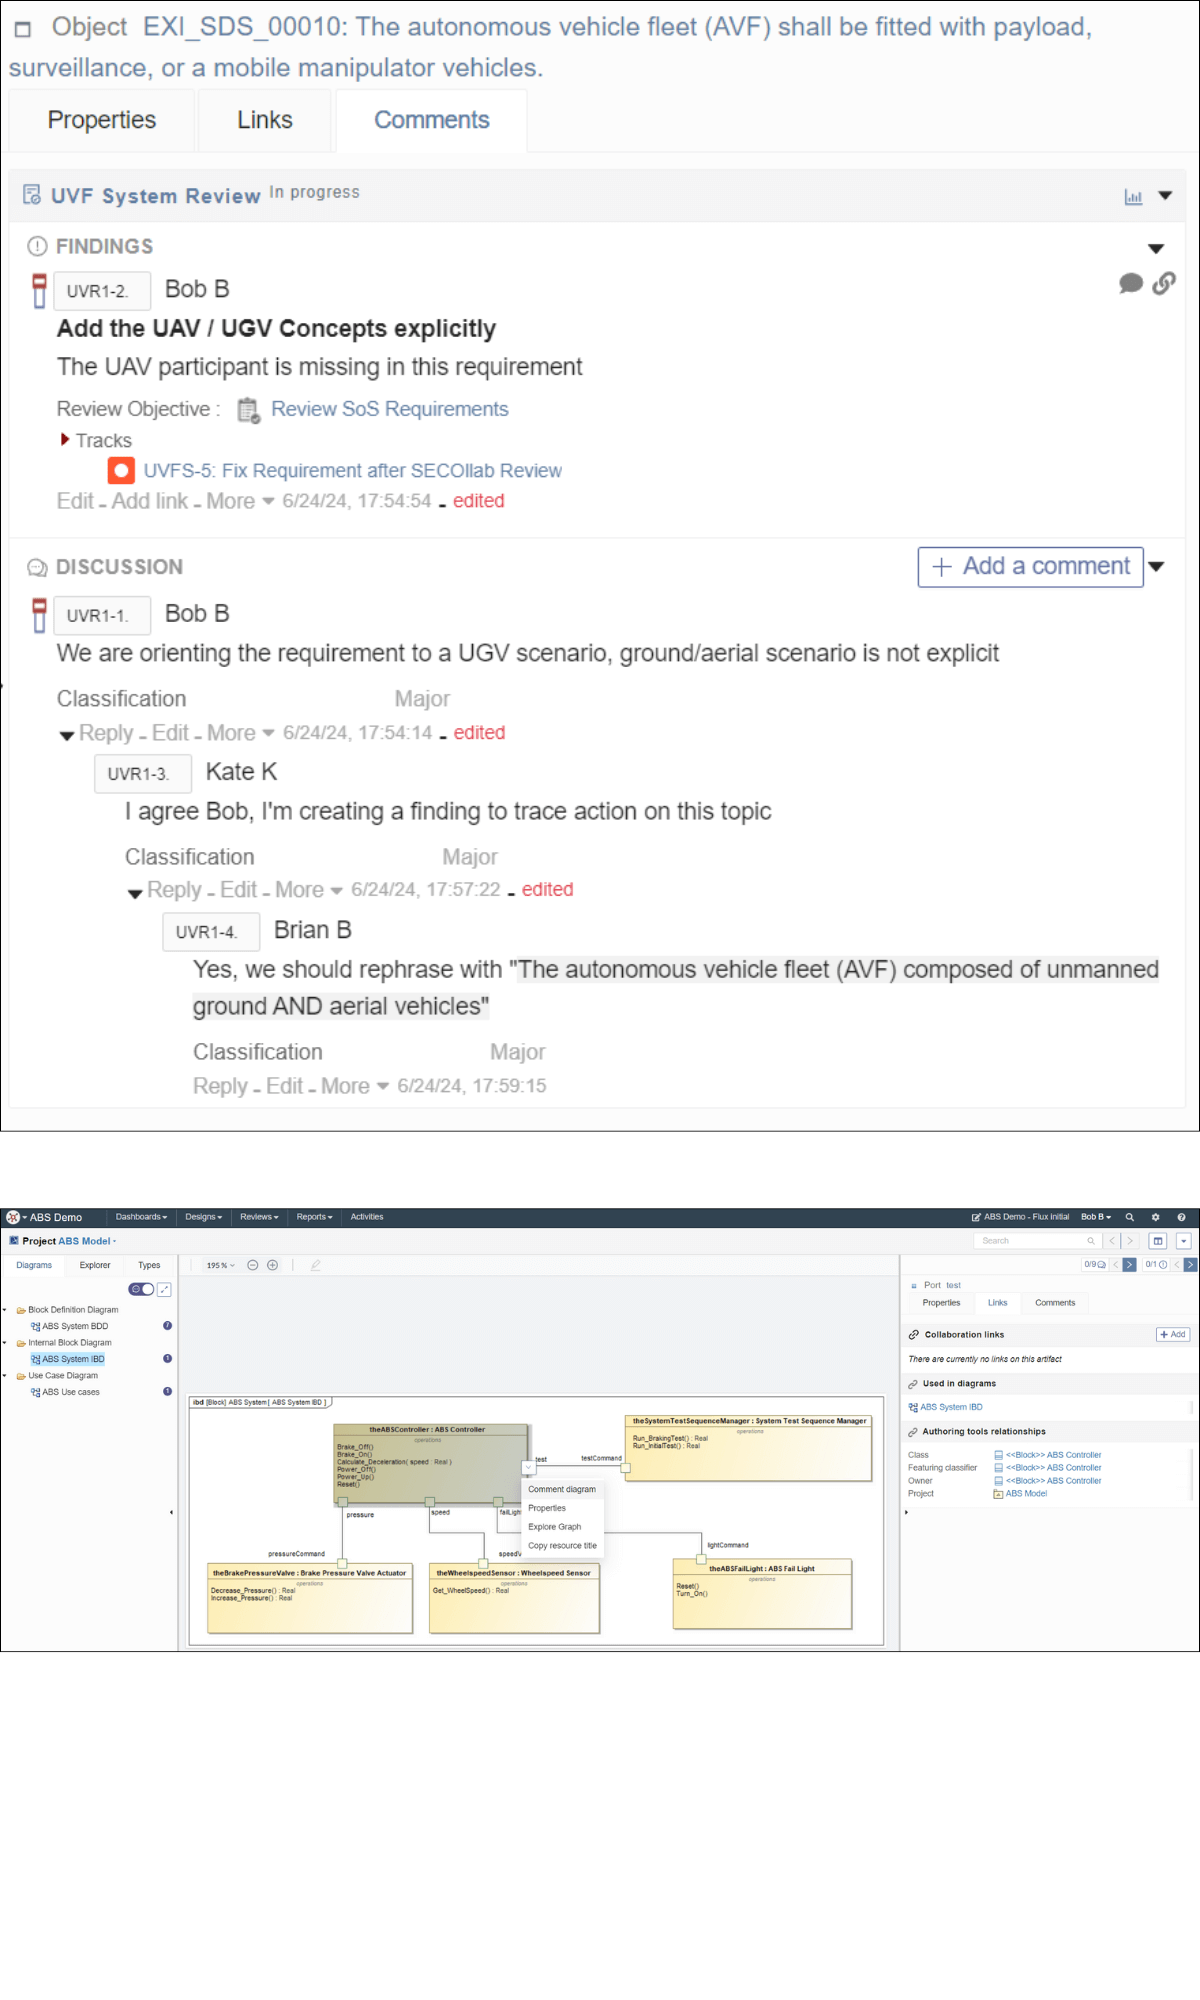Go to next finding using 0/1 forward arrow
This screenshot has width=1200, height=2000.
[x=1190, y=1265]
